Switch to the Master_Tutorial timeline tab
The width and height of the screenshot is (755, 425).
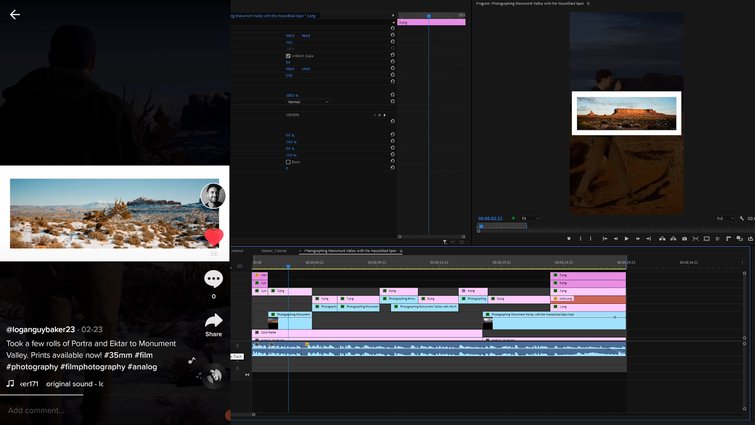(272, 251)
